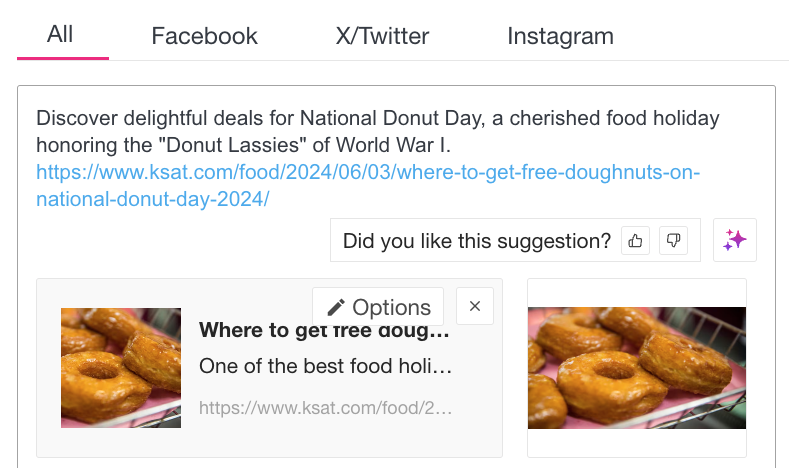Click the donut thumbnail in link preview
789x468 pixels.
tap(121, 367)
